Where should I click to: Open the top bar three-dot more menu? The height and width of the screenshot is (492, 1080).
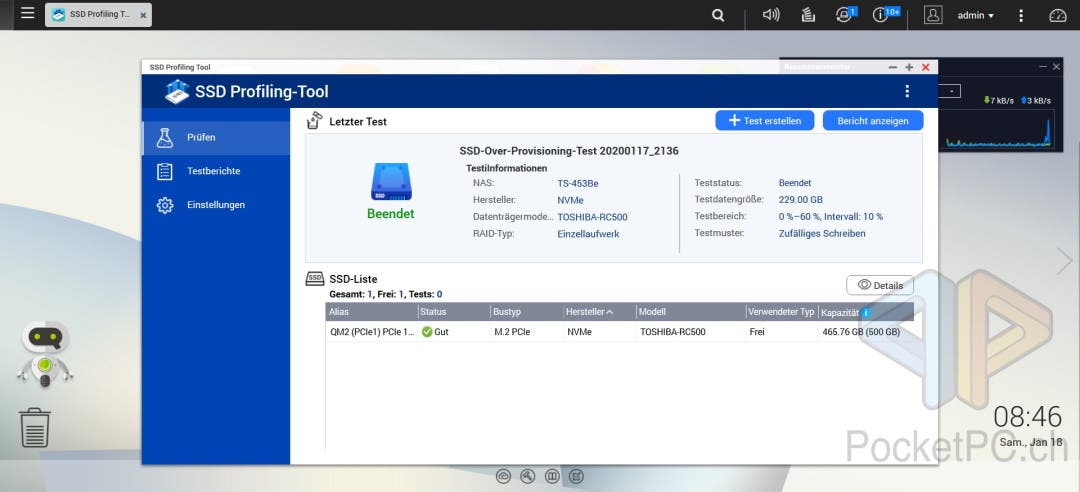[x=1021, y=15]
